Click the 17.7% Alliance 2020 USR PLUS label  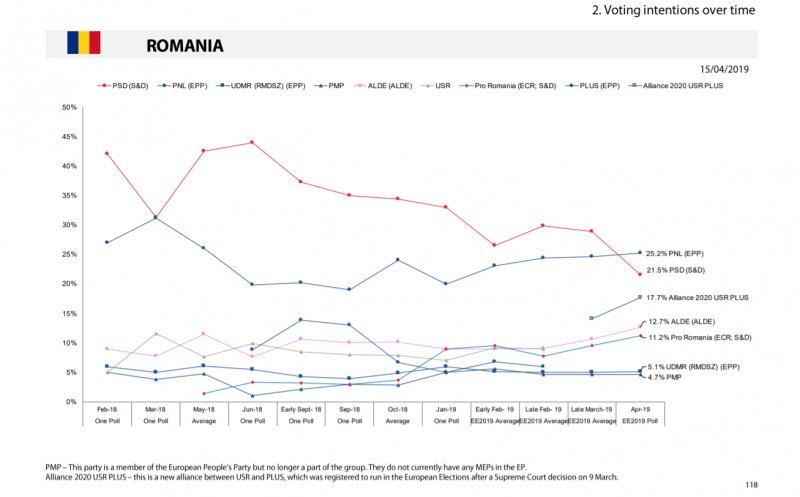click(697, 298)
